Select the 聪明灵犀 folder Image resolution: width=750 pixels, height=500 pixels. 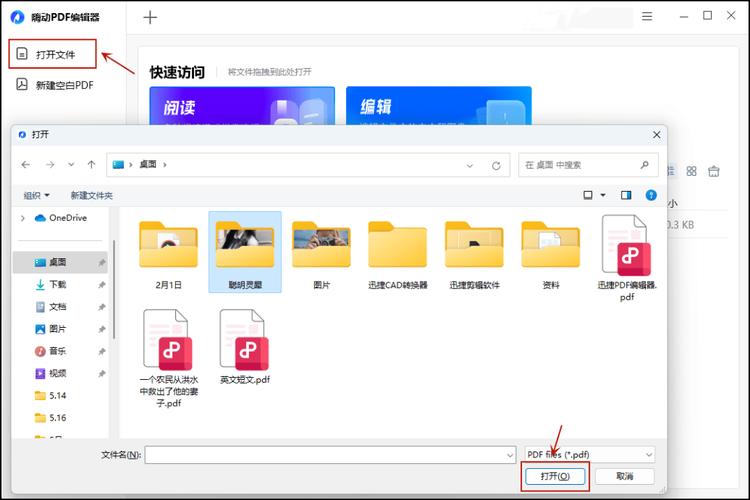245,253
